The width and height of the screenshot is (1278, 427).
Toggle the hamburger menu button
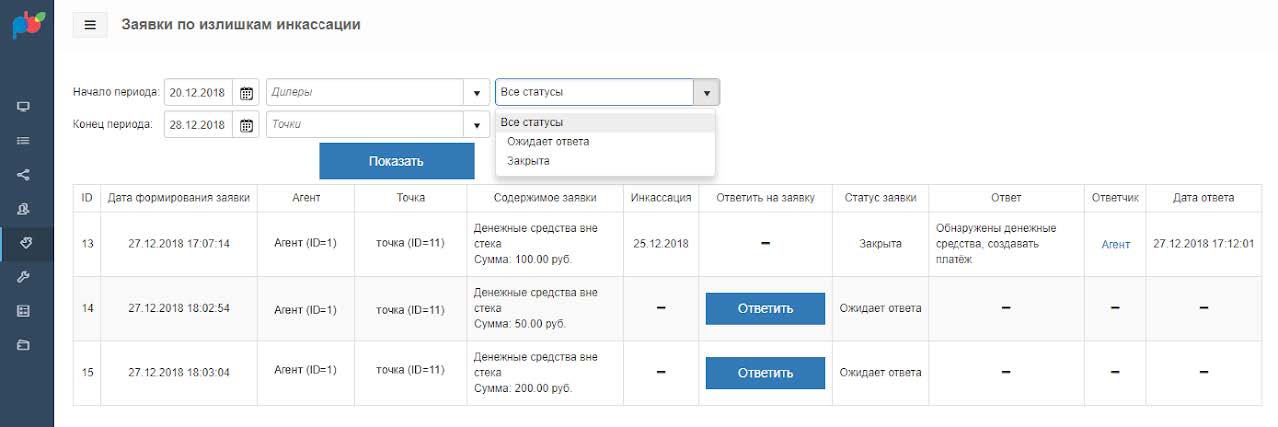pos(90,25)
